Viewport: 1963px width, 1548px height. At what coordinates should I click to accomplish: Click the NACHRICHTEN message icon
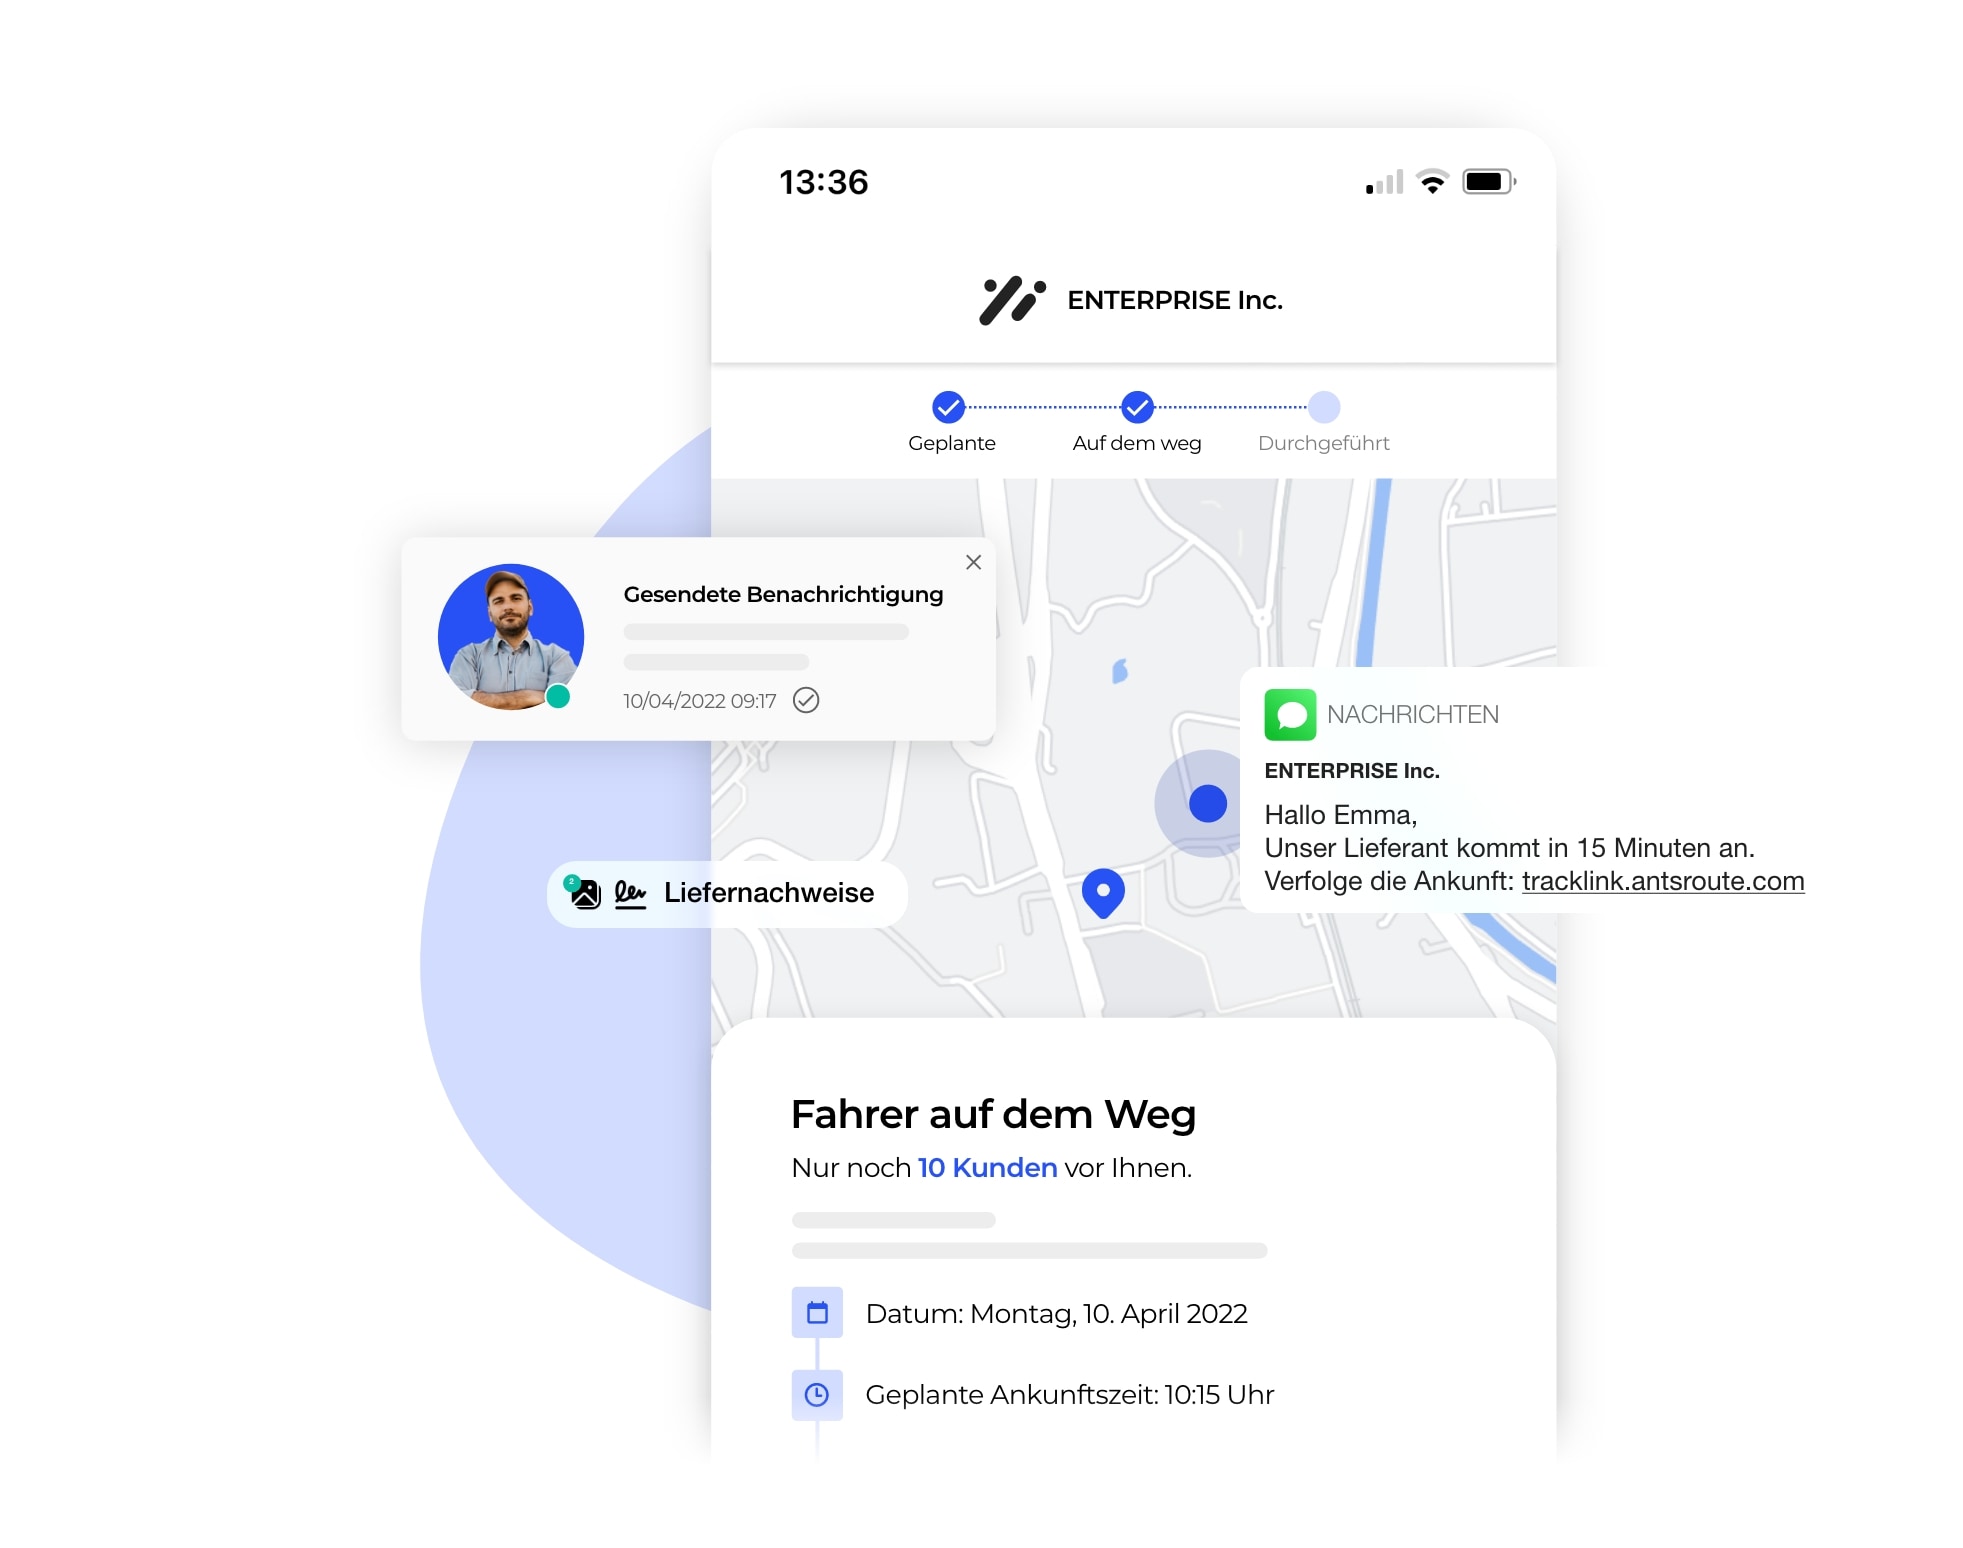1289,712
